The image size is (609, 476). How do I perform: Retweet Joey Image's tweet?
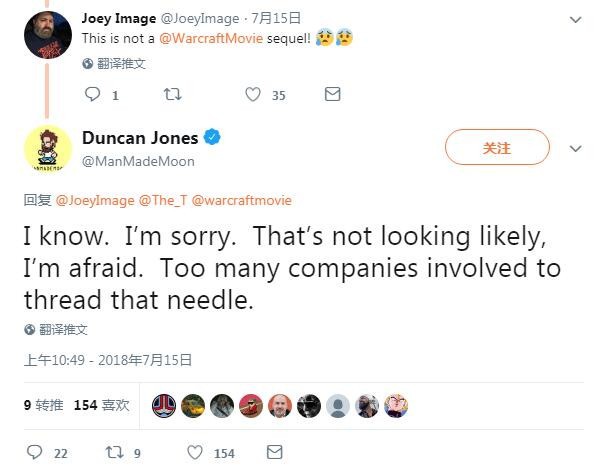pos(172,94)
